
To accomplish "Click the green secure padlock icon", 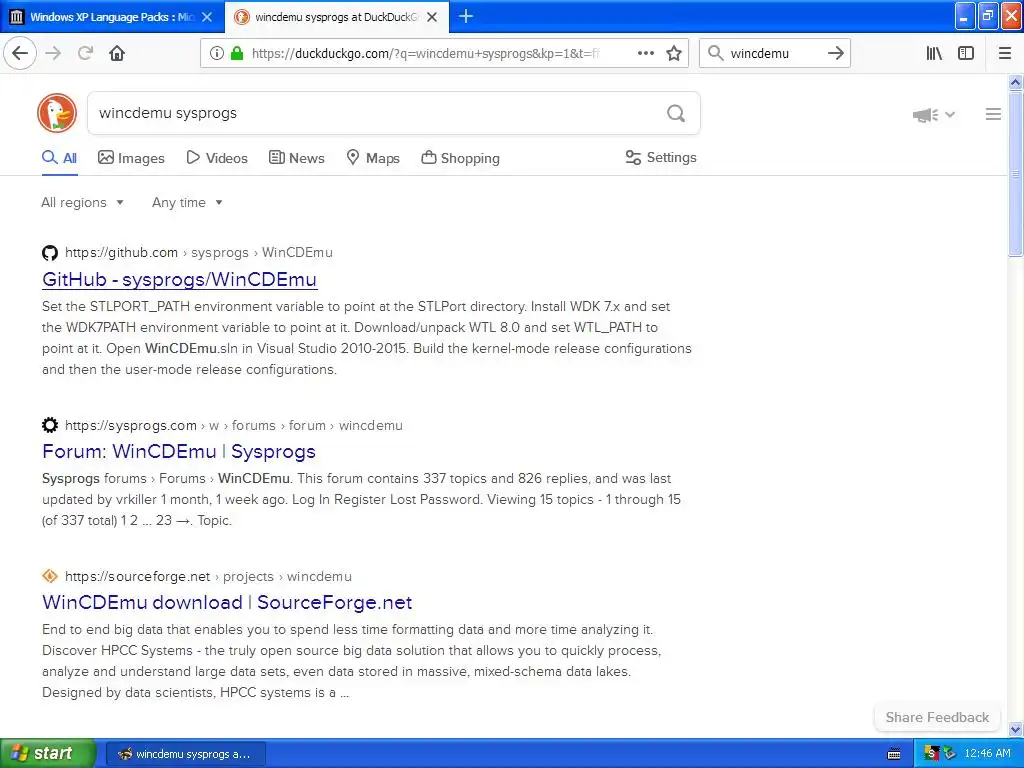I will [x=237, y=53].
